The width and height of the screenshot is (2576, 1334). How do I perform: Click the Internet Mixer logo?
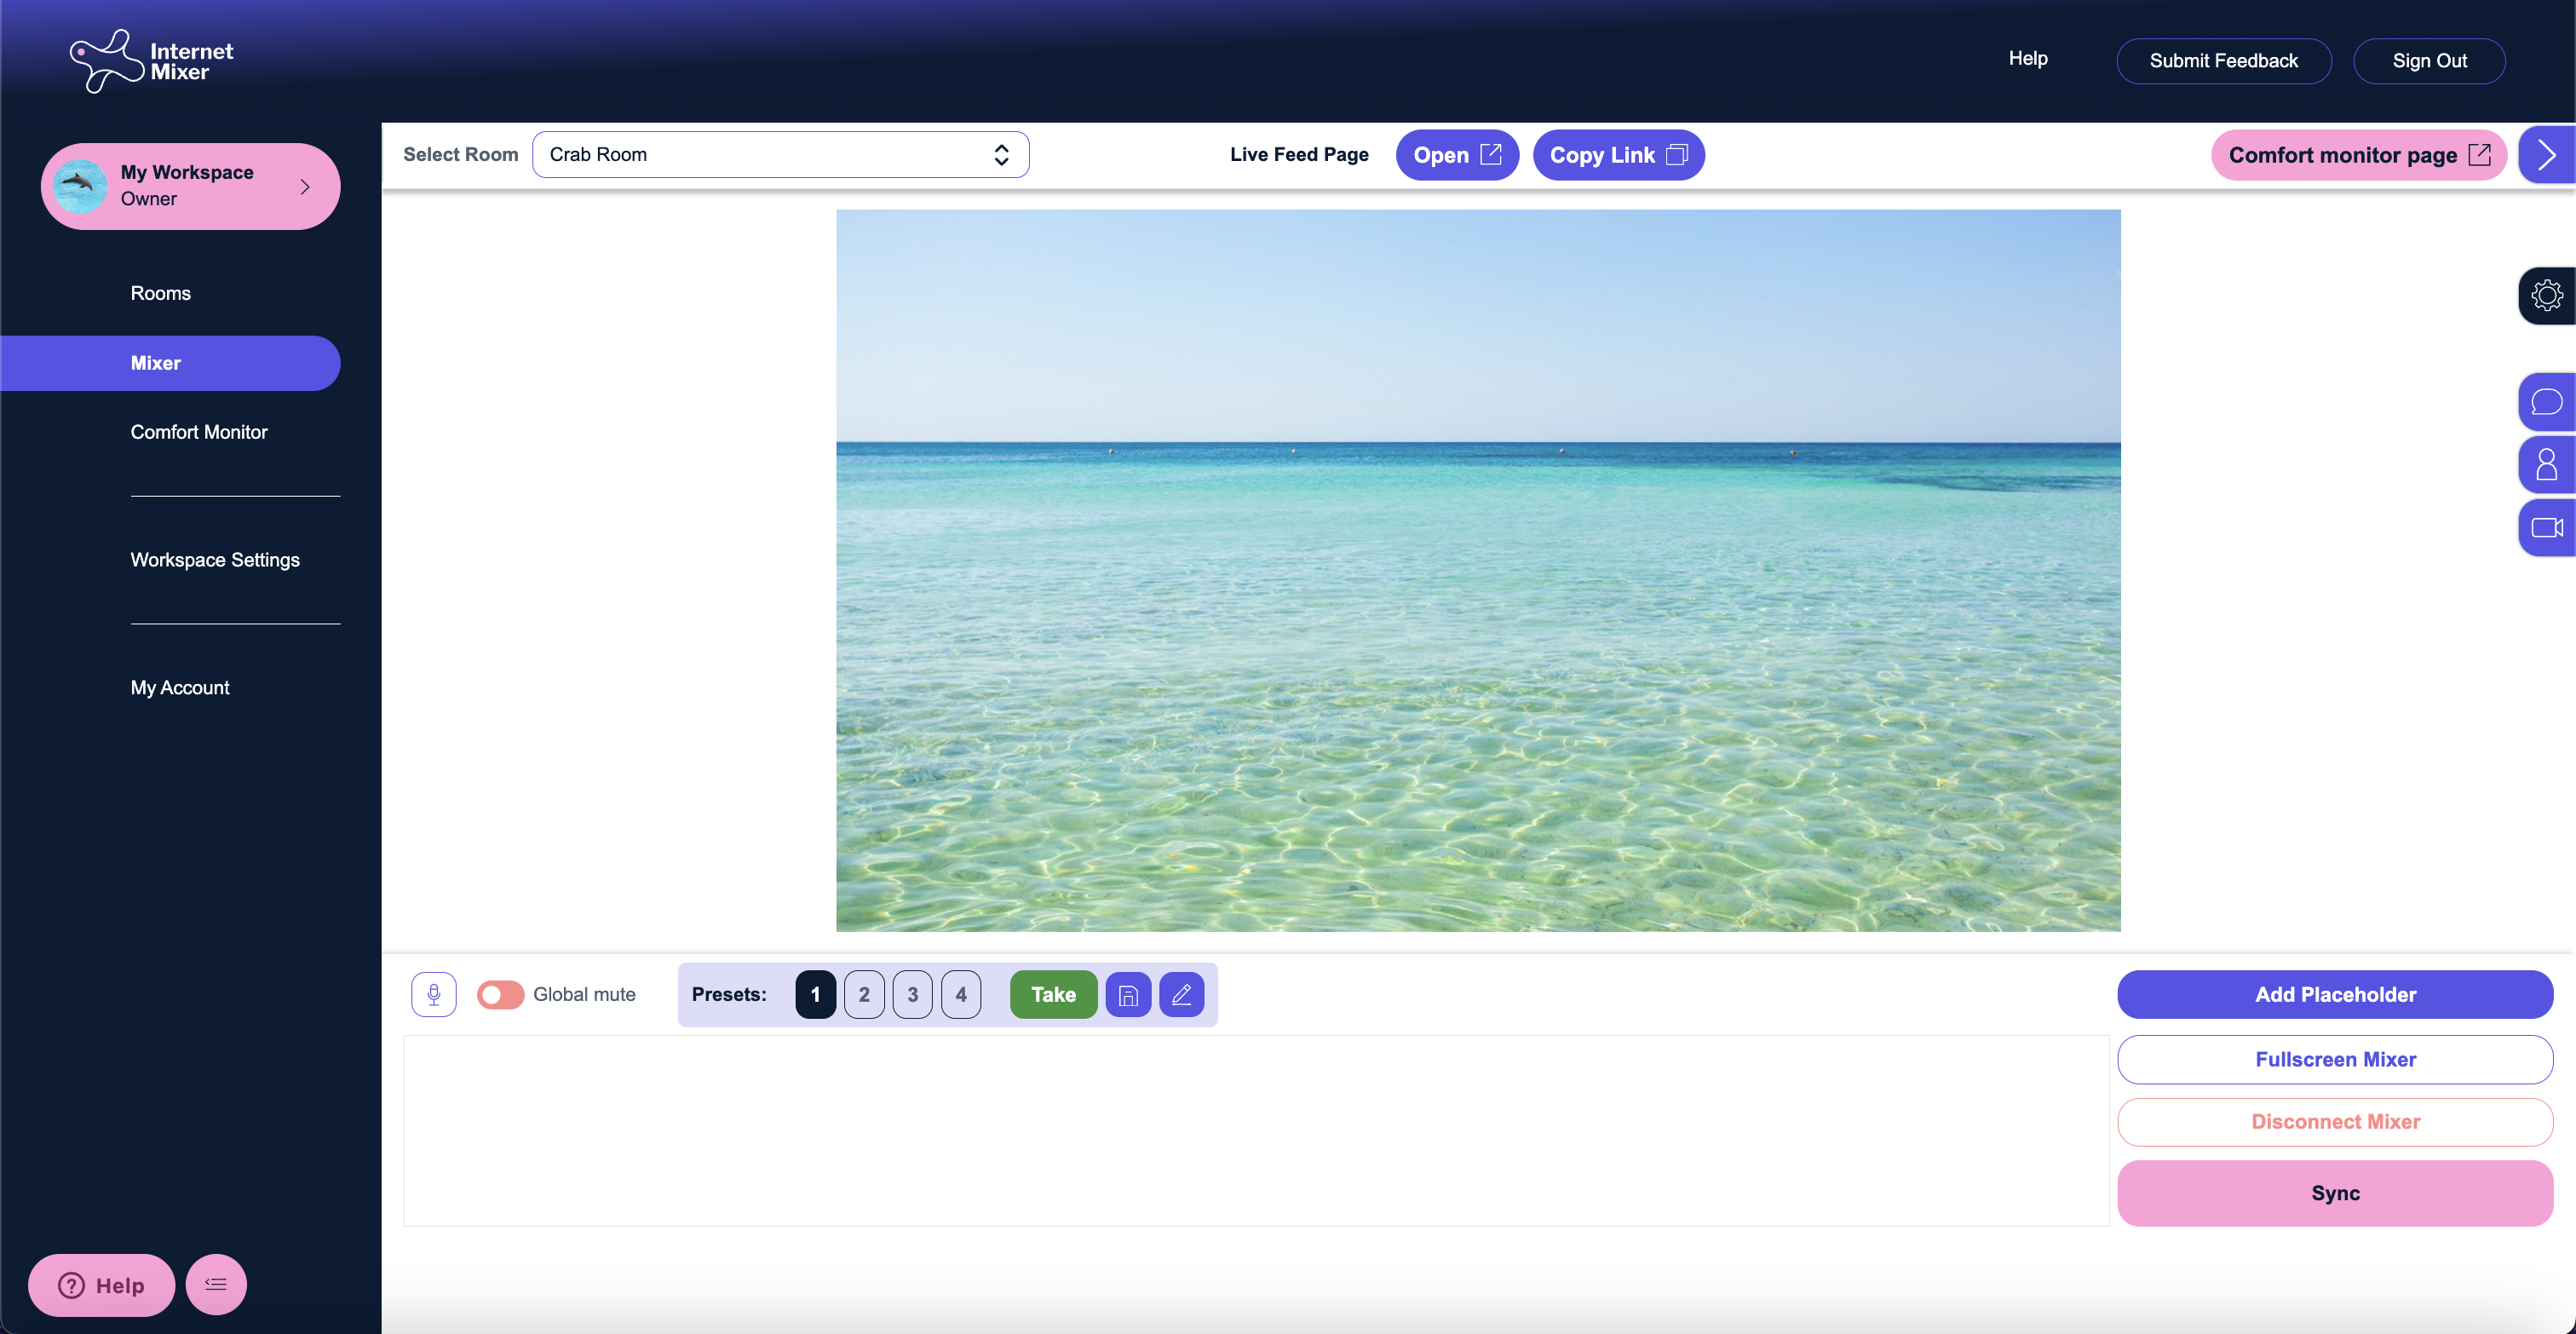point(151,60)
